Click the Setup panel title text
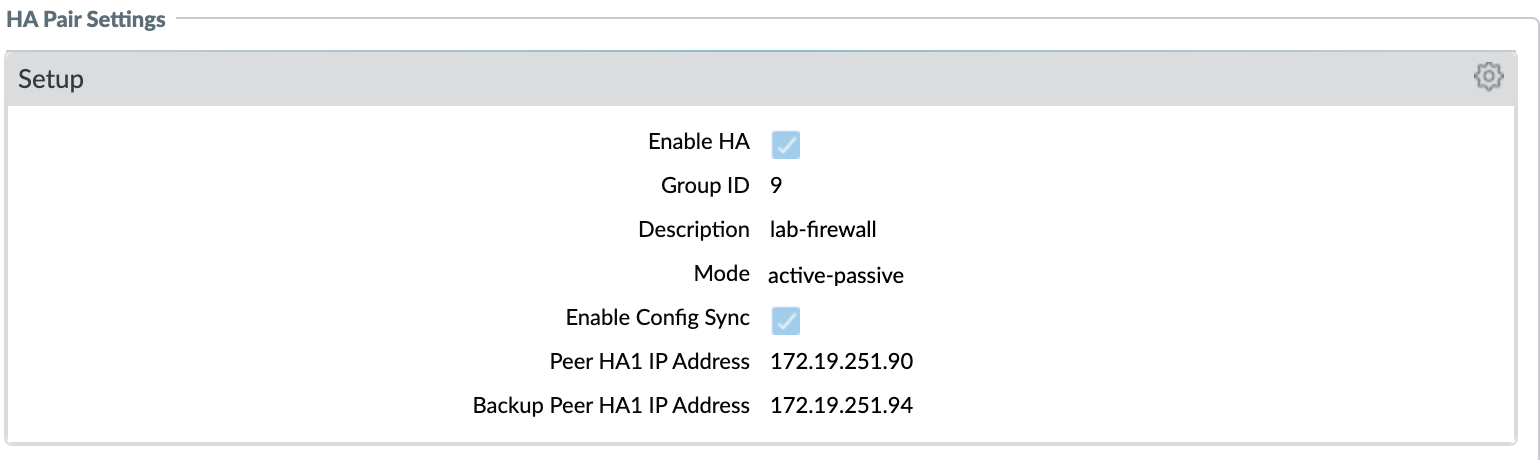This screenshot has width=1540, height=460. (x=51, y=79)
